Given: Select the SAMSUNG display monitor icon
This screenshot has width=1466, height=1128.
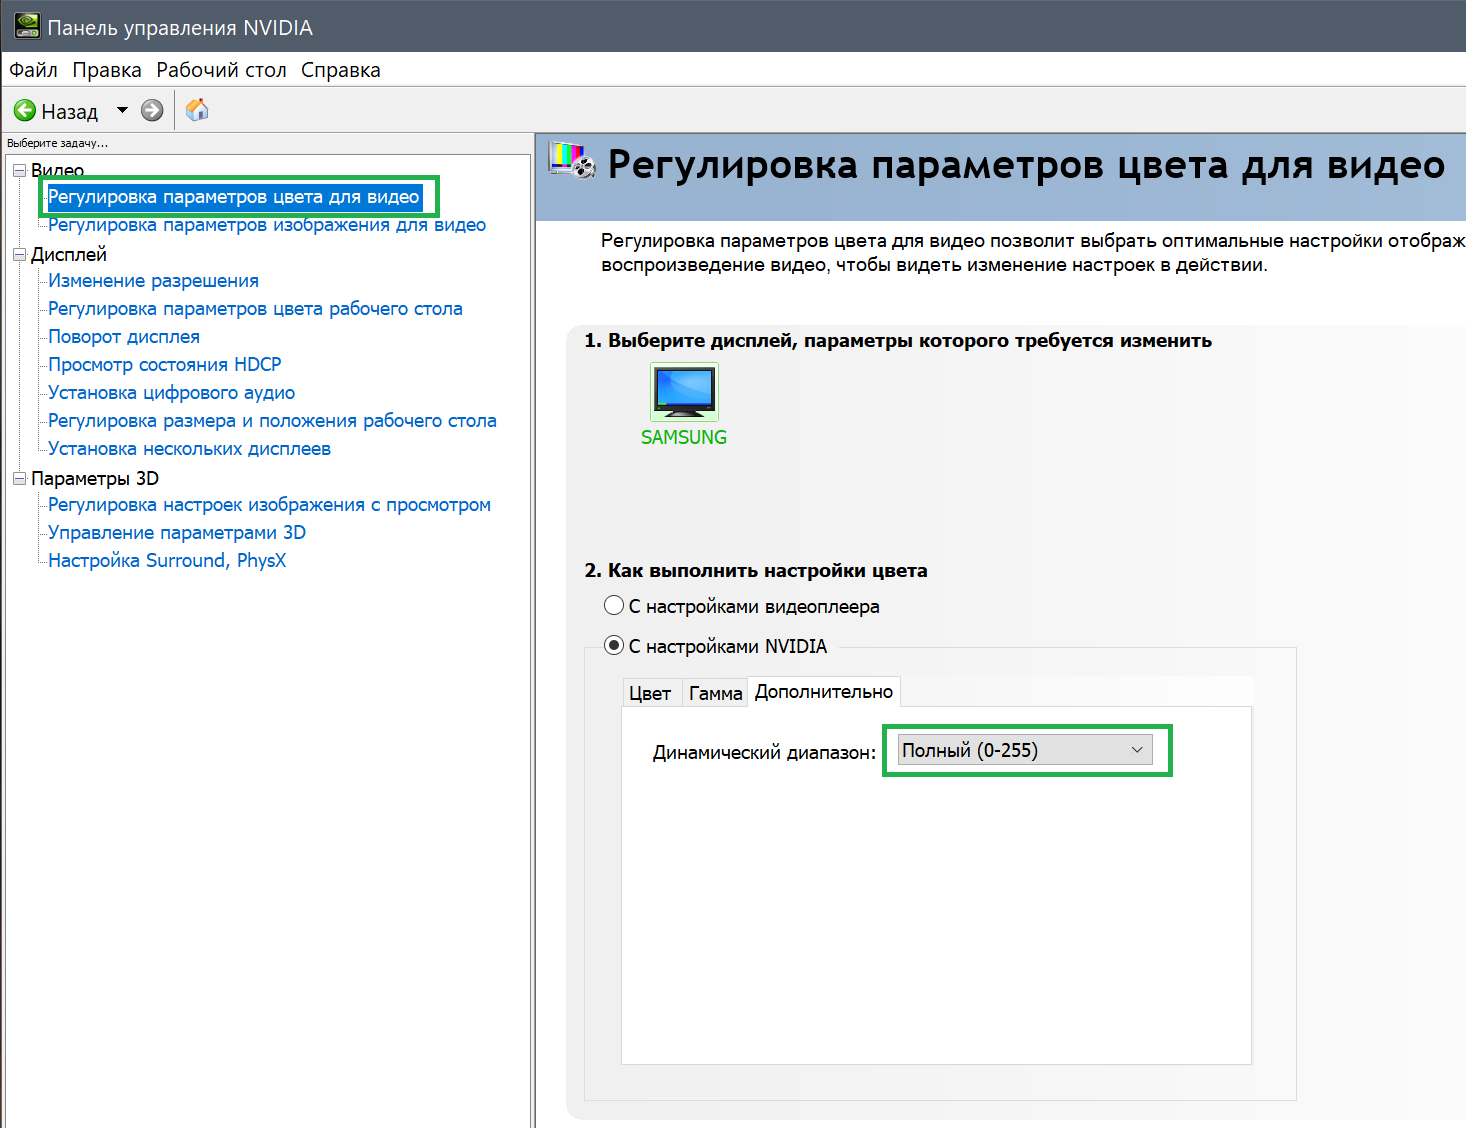Looking at the screenshot, I should [684, 392].
